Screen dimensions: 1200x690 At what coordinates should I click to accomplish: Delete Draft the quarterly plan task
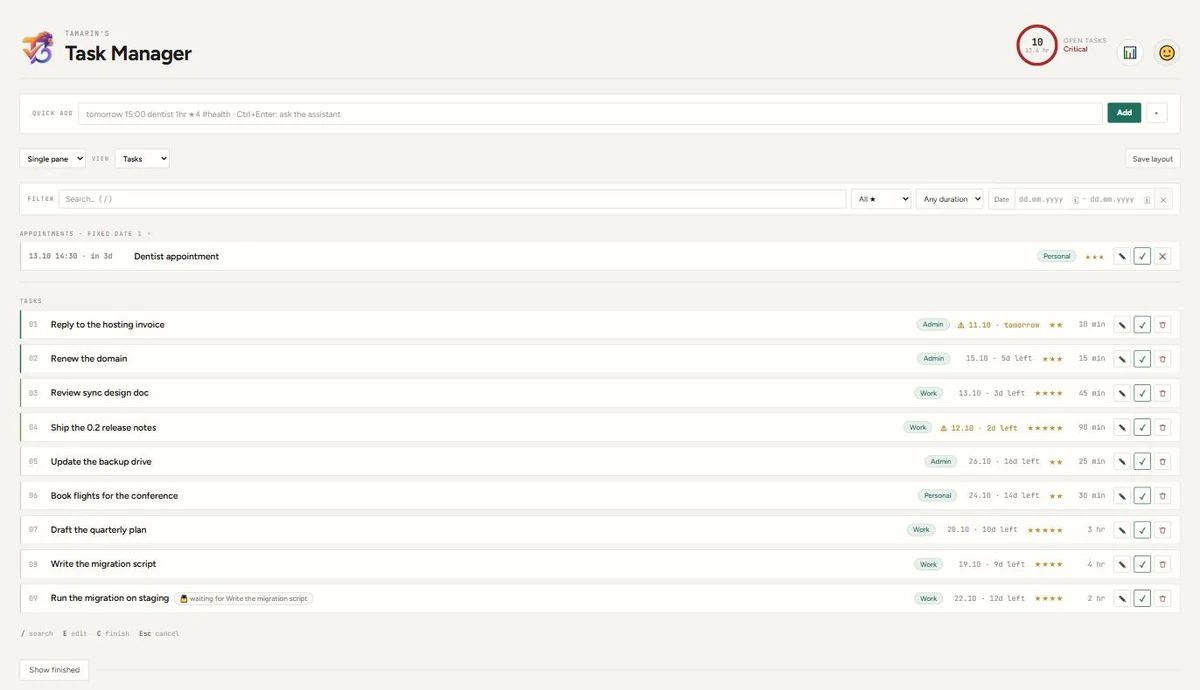(1162, 530)
